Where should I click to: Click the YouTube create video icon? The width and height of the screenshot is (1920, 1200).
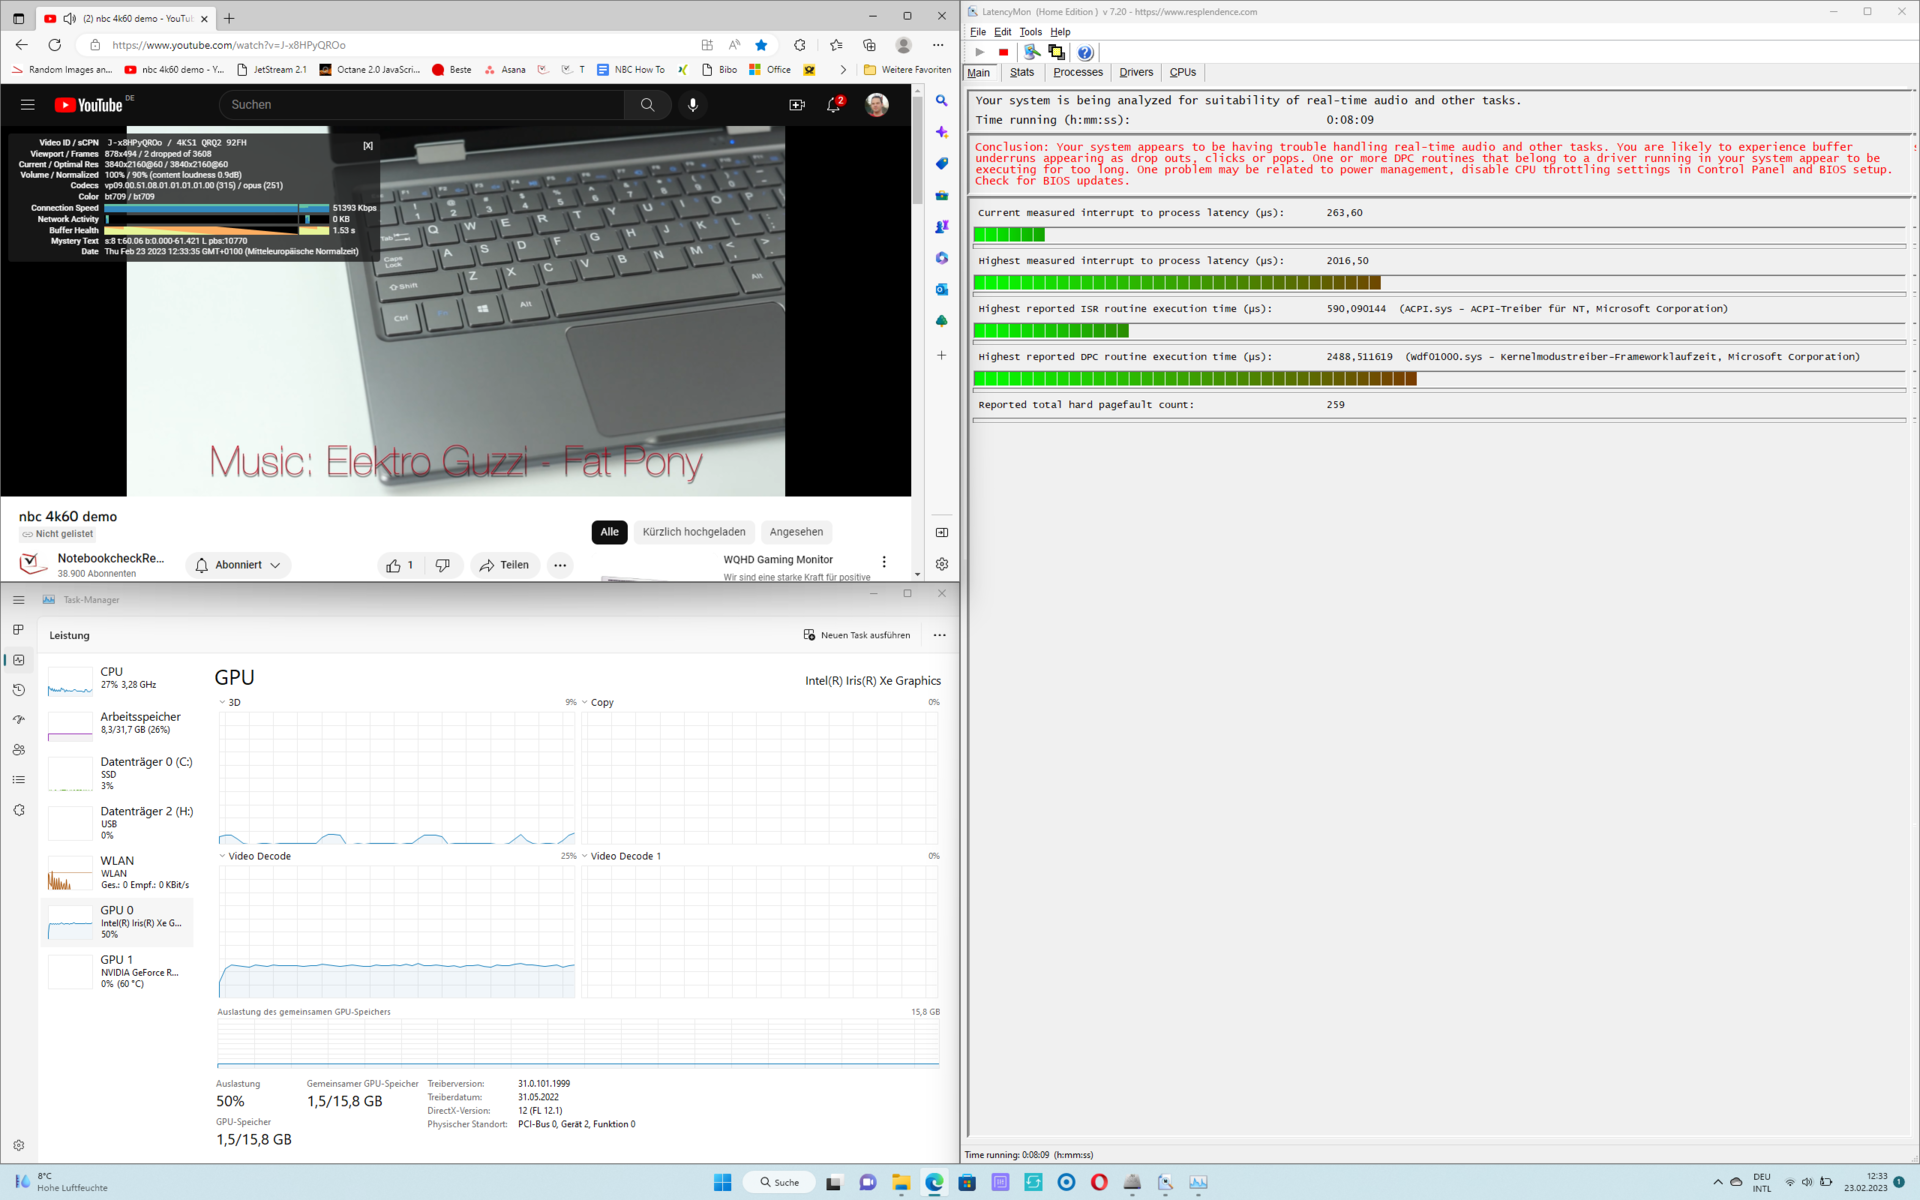click(797, 105)
